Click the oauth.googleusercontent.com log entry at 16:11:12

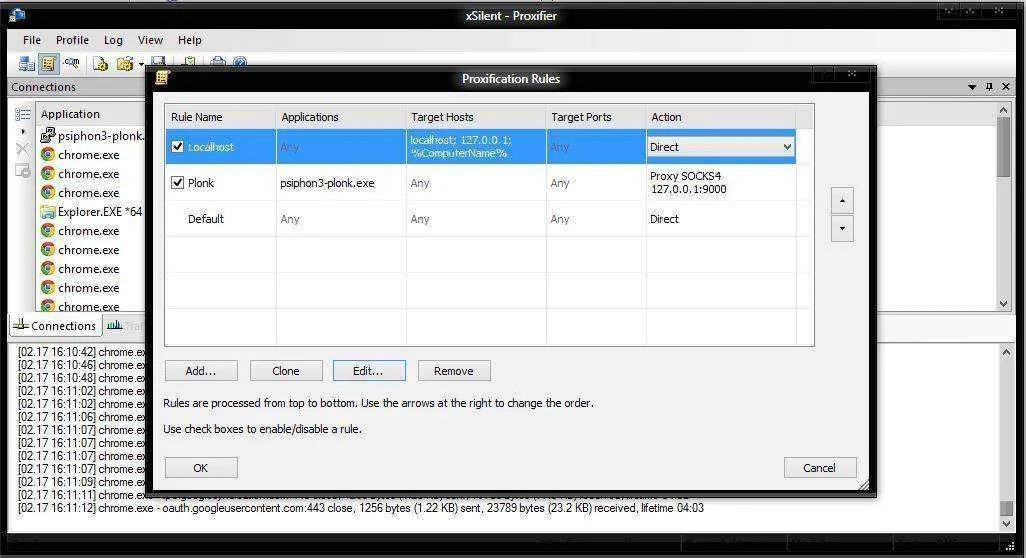(361, 508)
